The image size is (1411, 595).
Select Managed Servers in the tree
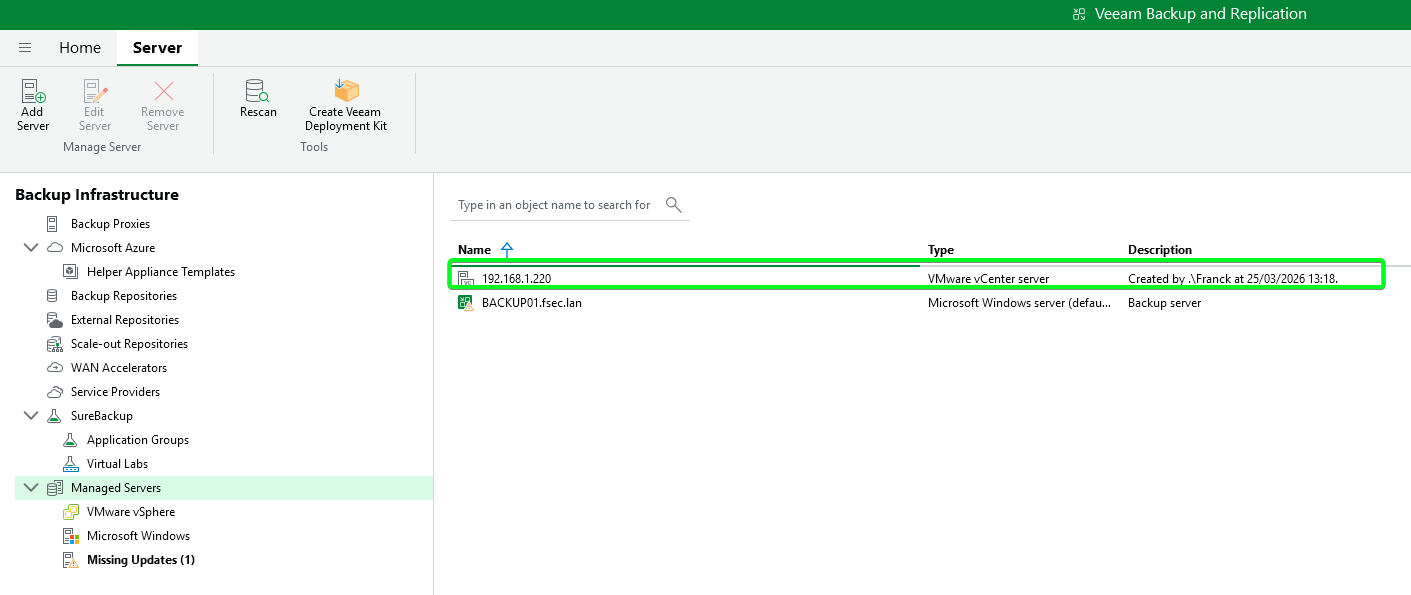116,488
